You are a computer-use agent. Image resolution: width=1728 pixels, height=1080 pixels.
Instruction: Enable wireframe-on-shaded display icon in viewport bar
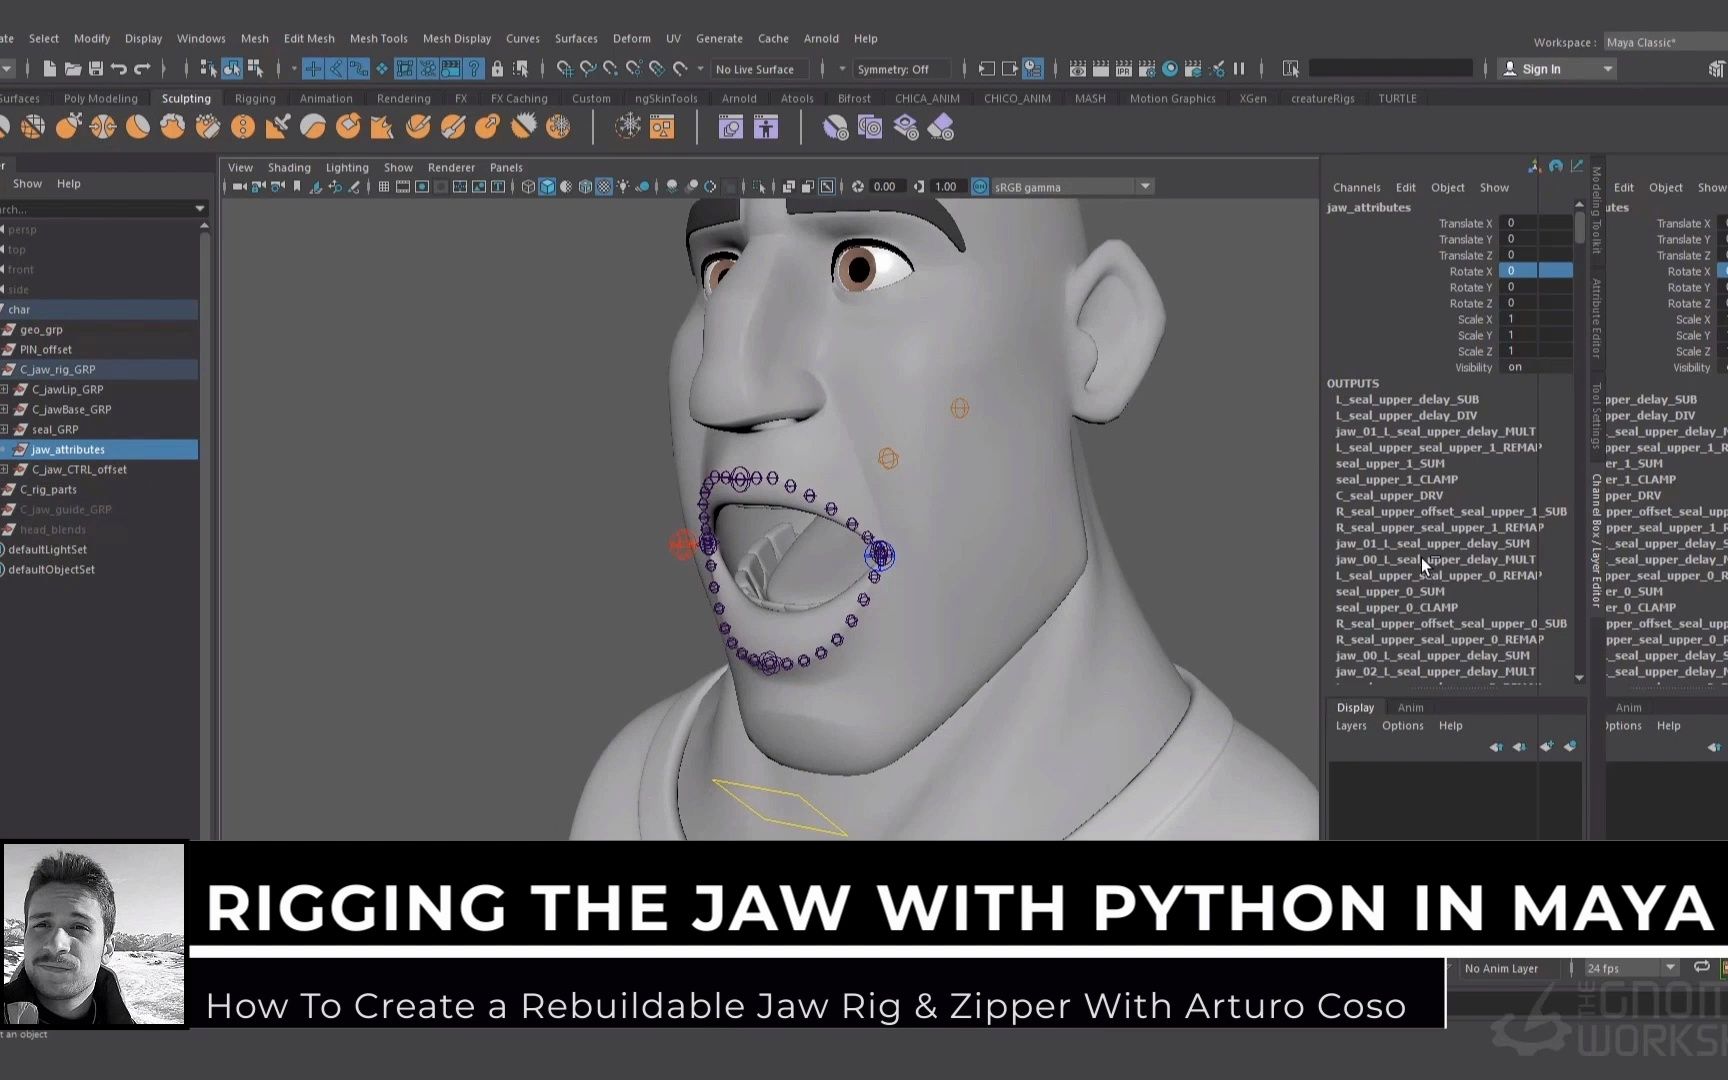click(584, 187)
